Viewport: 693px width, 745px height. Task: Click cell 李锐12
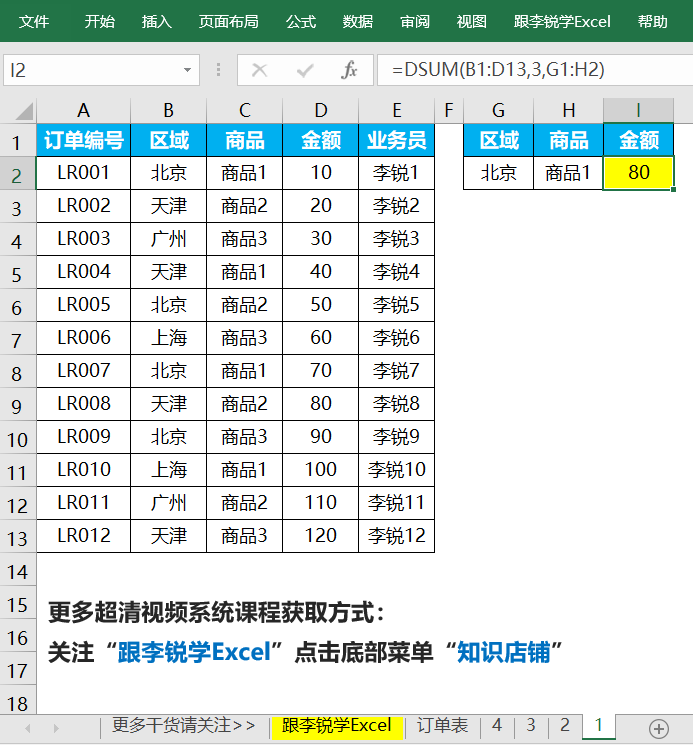(397, 536)
